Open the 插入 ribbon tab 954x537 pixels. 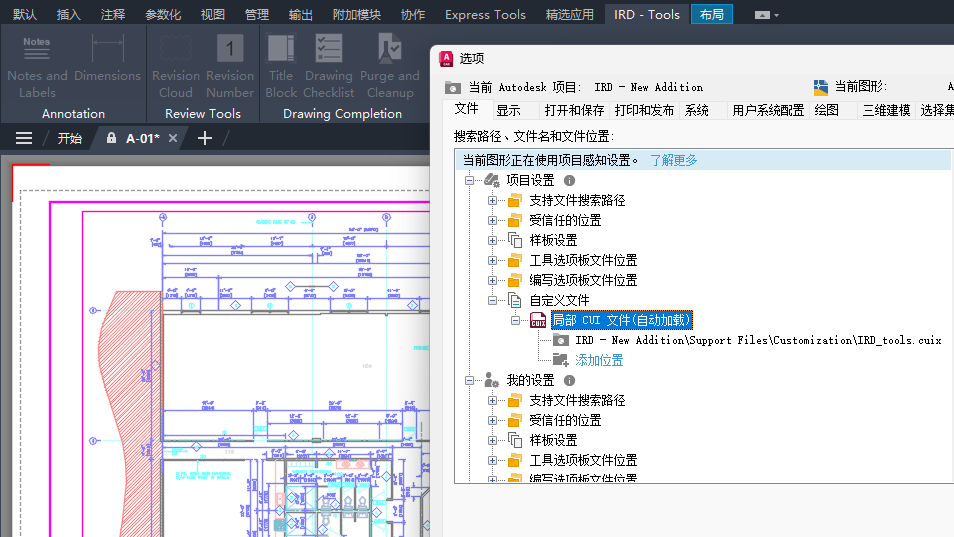coord(68,15)
